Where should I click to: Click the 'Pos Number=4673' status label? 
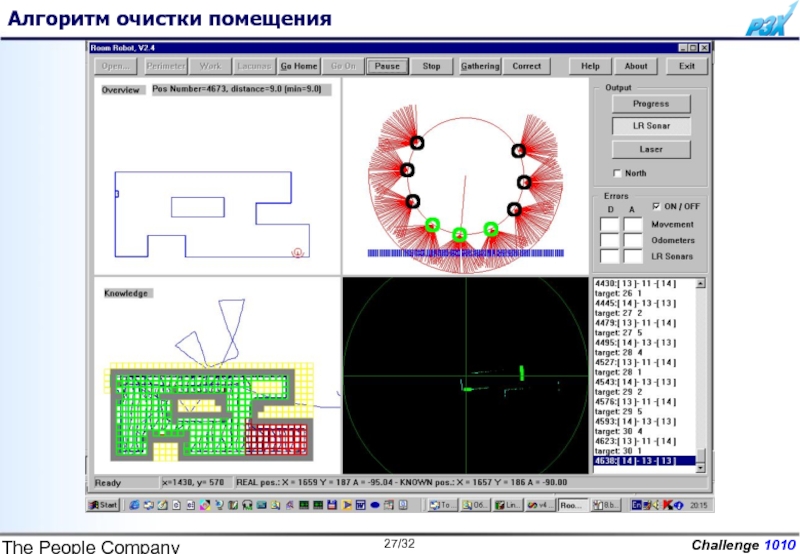(242, 89)
